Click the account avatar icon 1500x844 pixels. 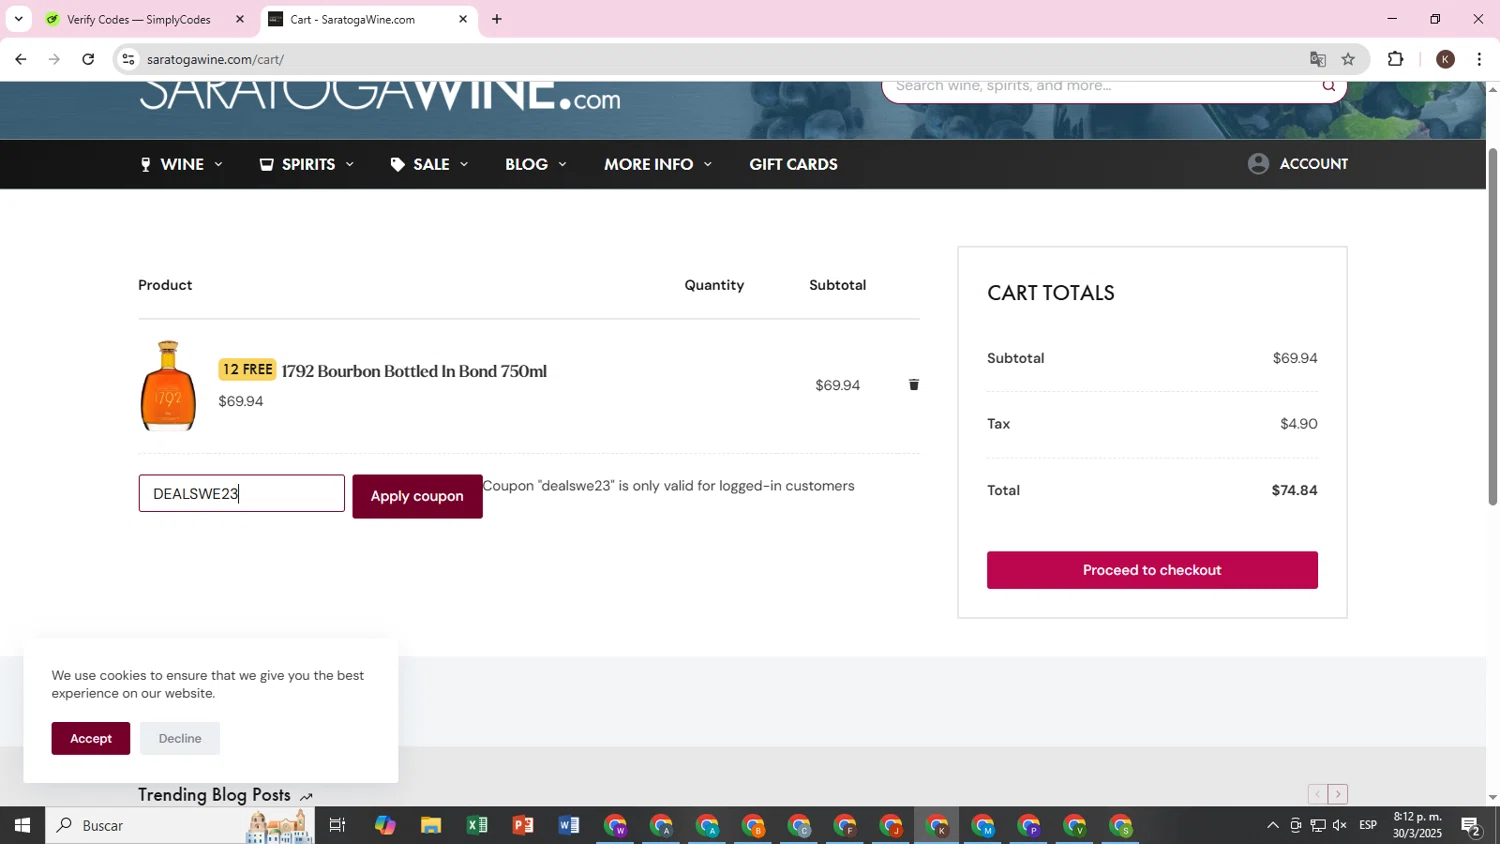(x=1258, y=164)
